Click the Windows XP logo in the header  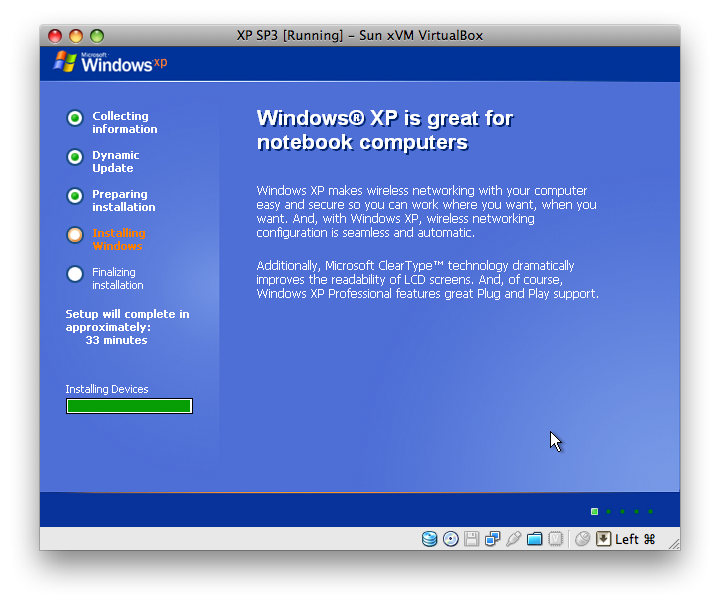[111, 62]
